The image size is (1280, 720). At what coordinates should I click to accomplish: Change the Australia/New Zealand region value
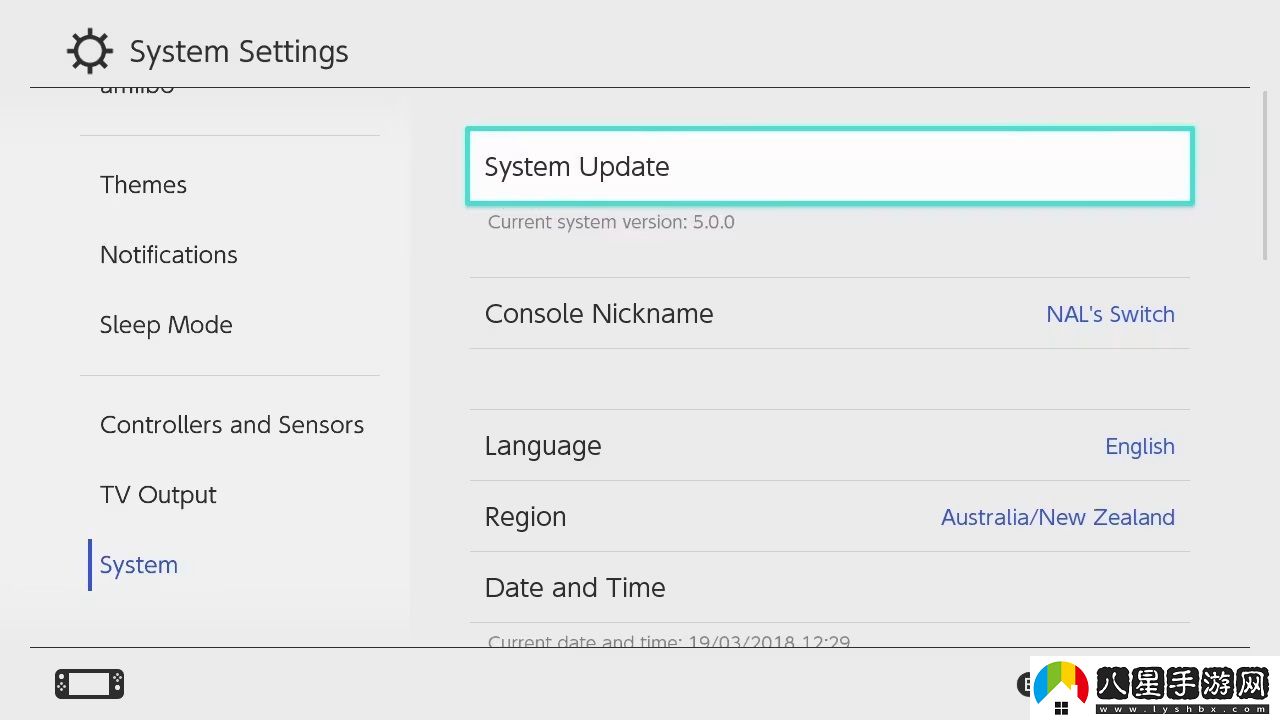point(1058,517)
